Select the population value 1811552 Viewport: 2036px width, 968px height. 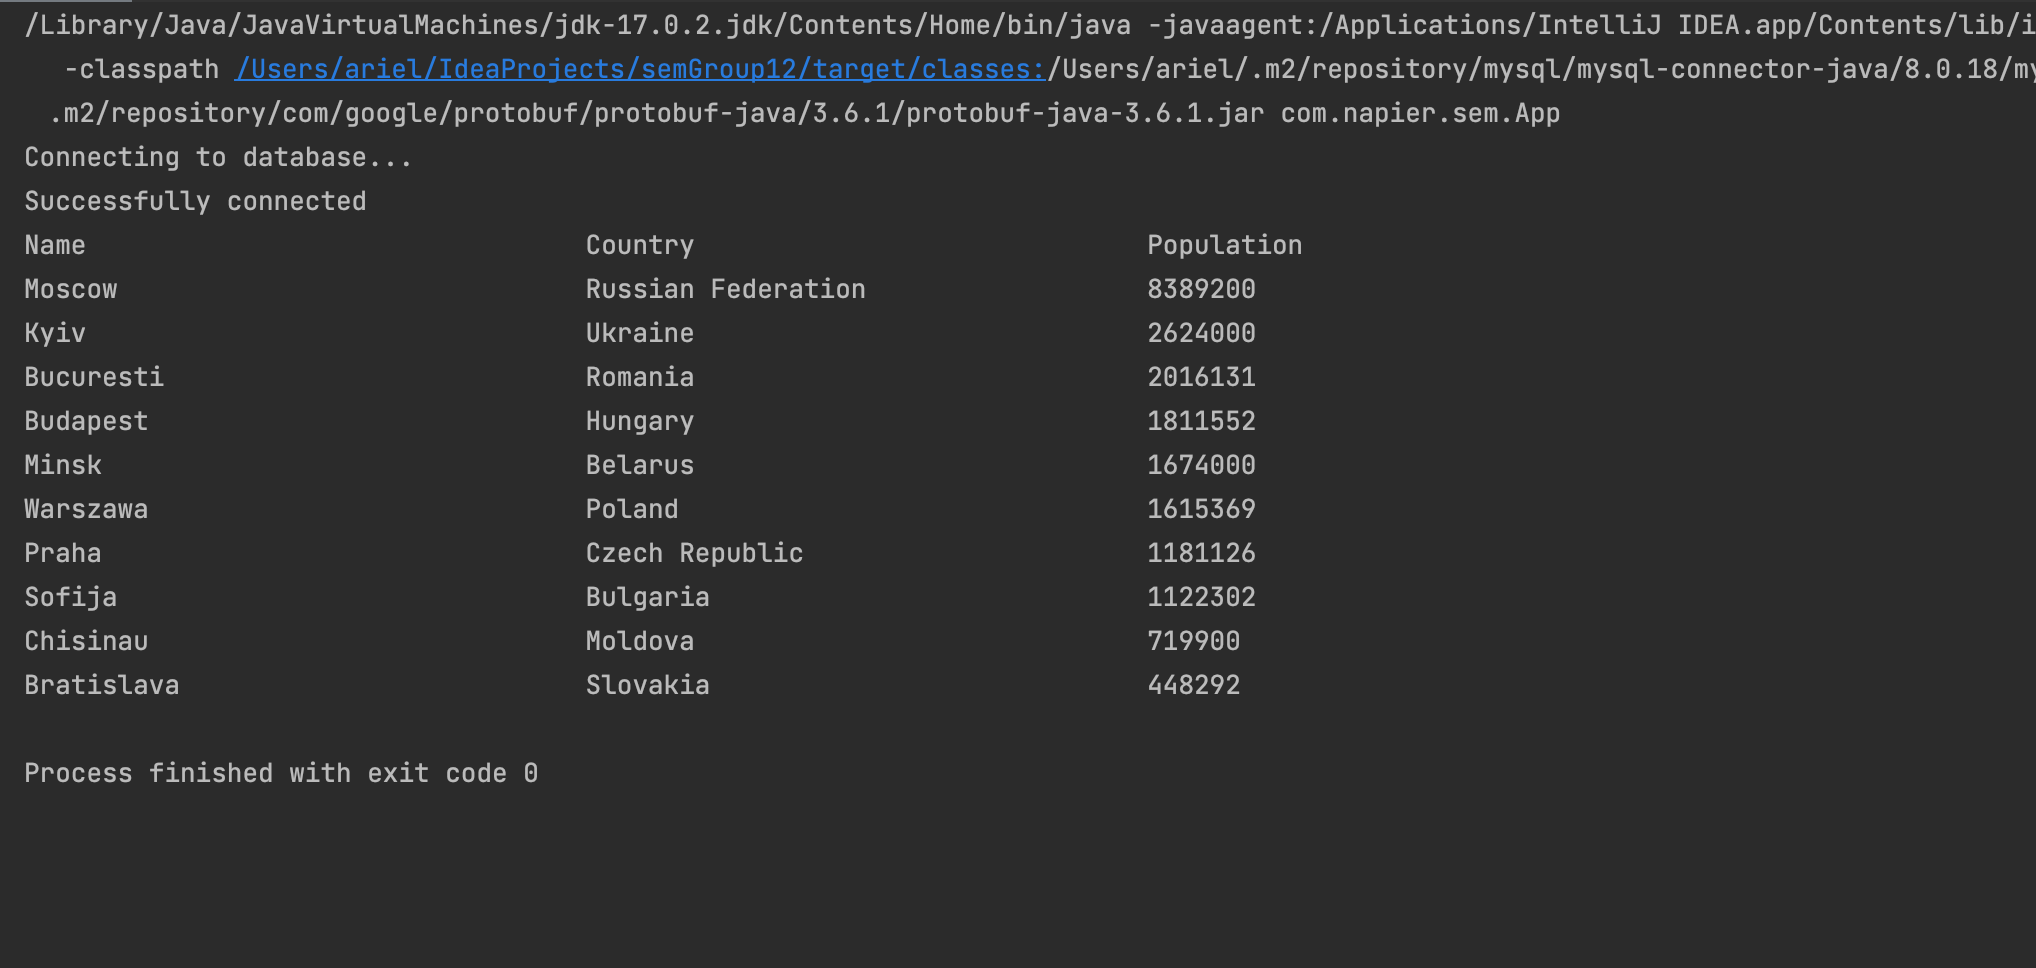click(x=1201, y=421)
